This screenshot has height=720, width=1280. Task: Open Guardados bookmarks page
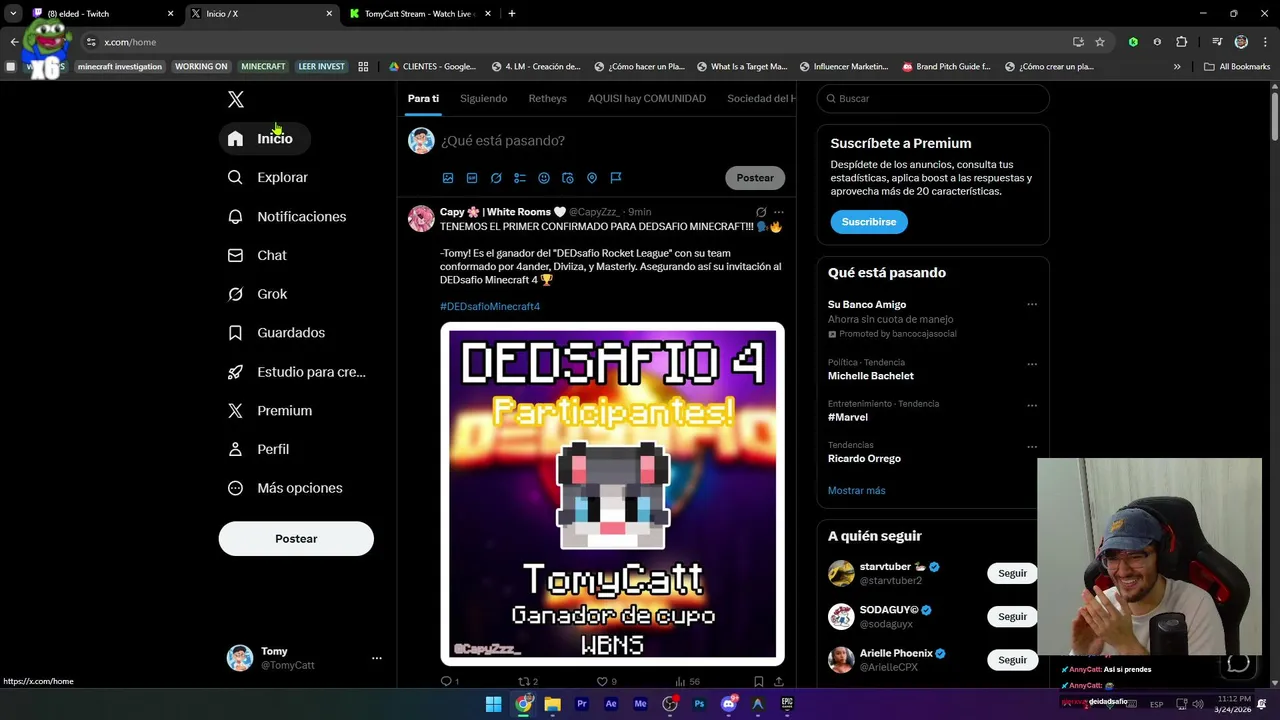(x=277, y=332)
